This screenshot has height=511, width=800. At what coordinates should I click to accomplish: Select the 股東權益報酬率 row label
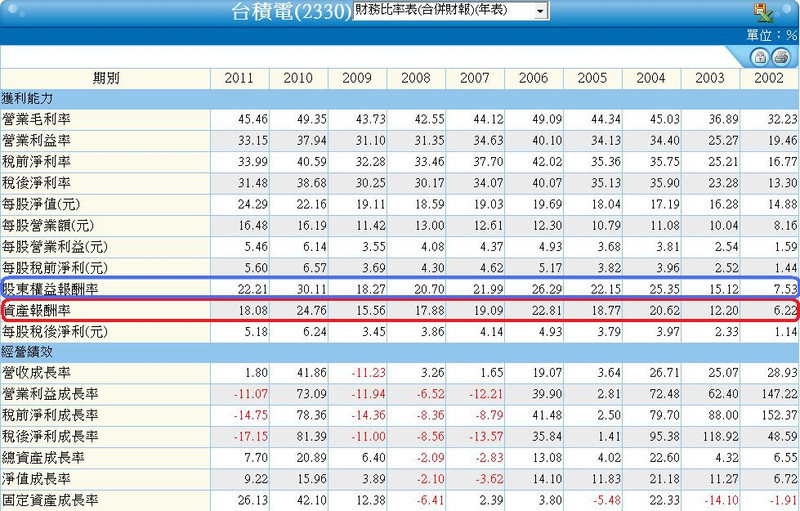tap(50, 290)
